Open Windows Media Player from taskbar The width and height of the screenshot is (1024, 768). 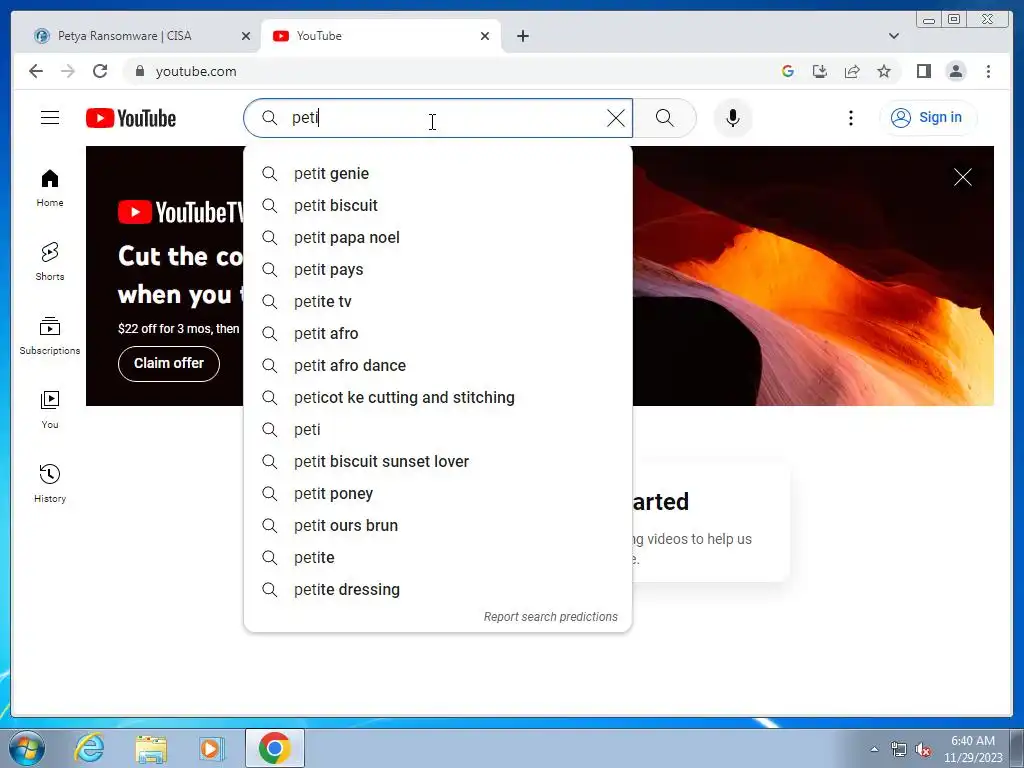[x=212, y=748]
